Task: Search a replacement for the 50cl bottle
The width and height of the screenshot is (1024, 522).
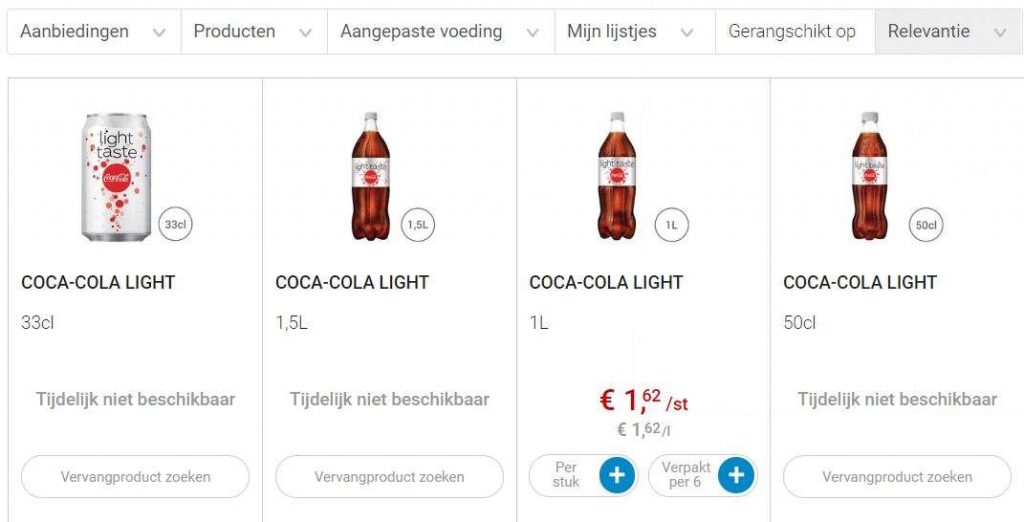Action: [x=897, y=477]
